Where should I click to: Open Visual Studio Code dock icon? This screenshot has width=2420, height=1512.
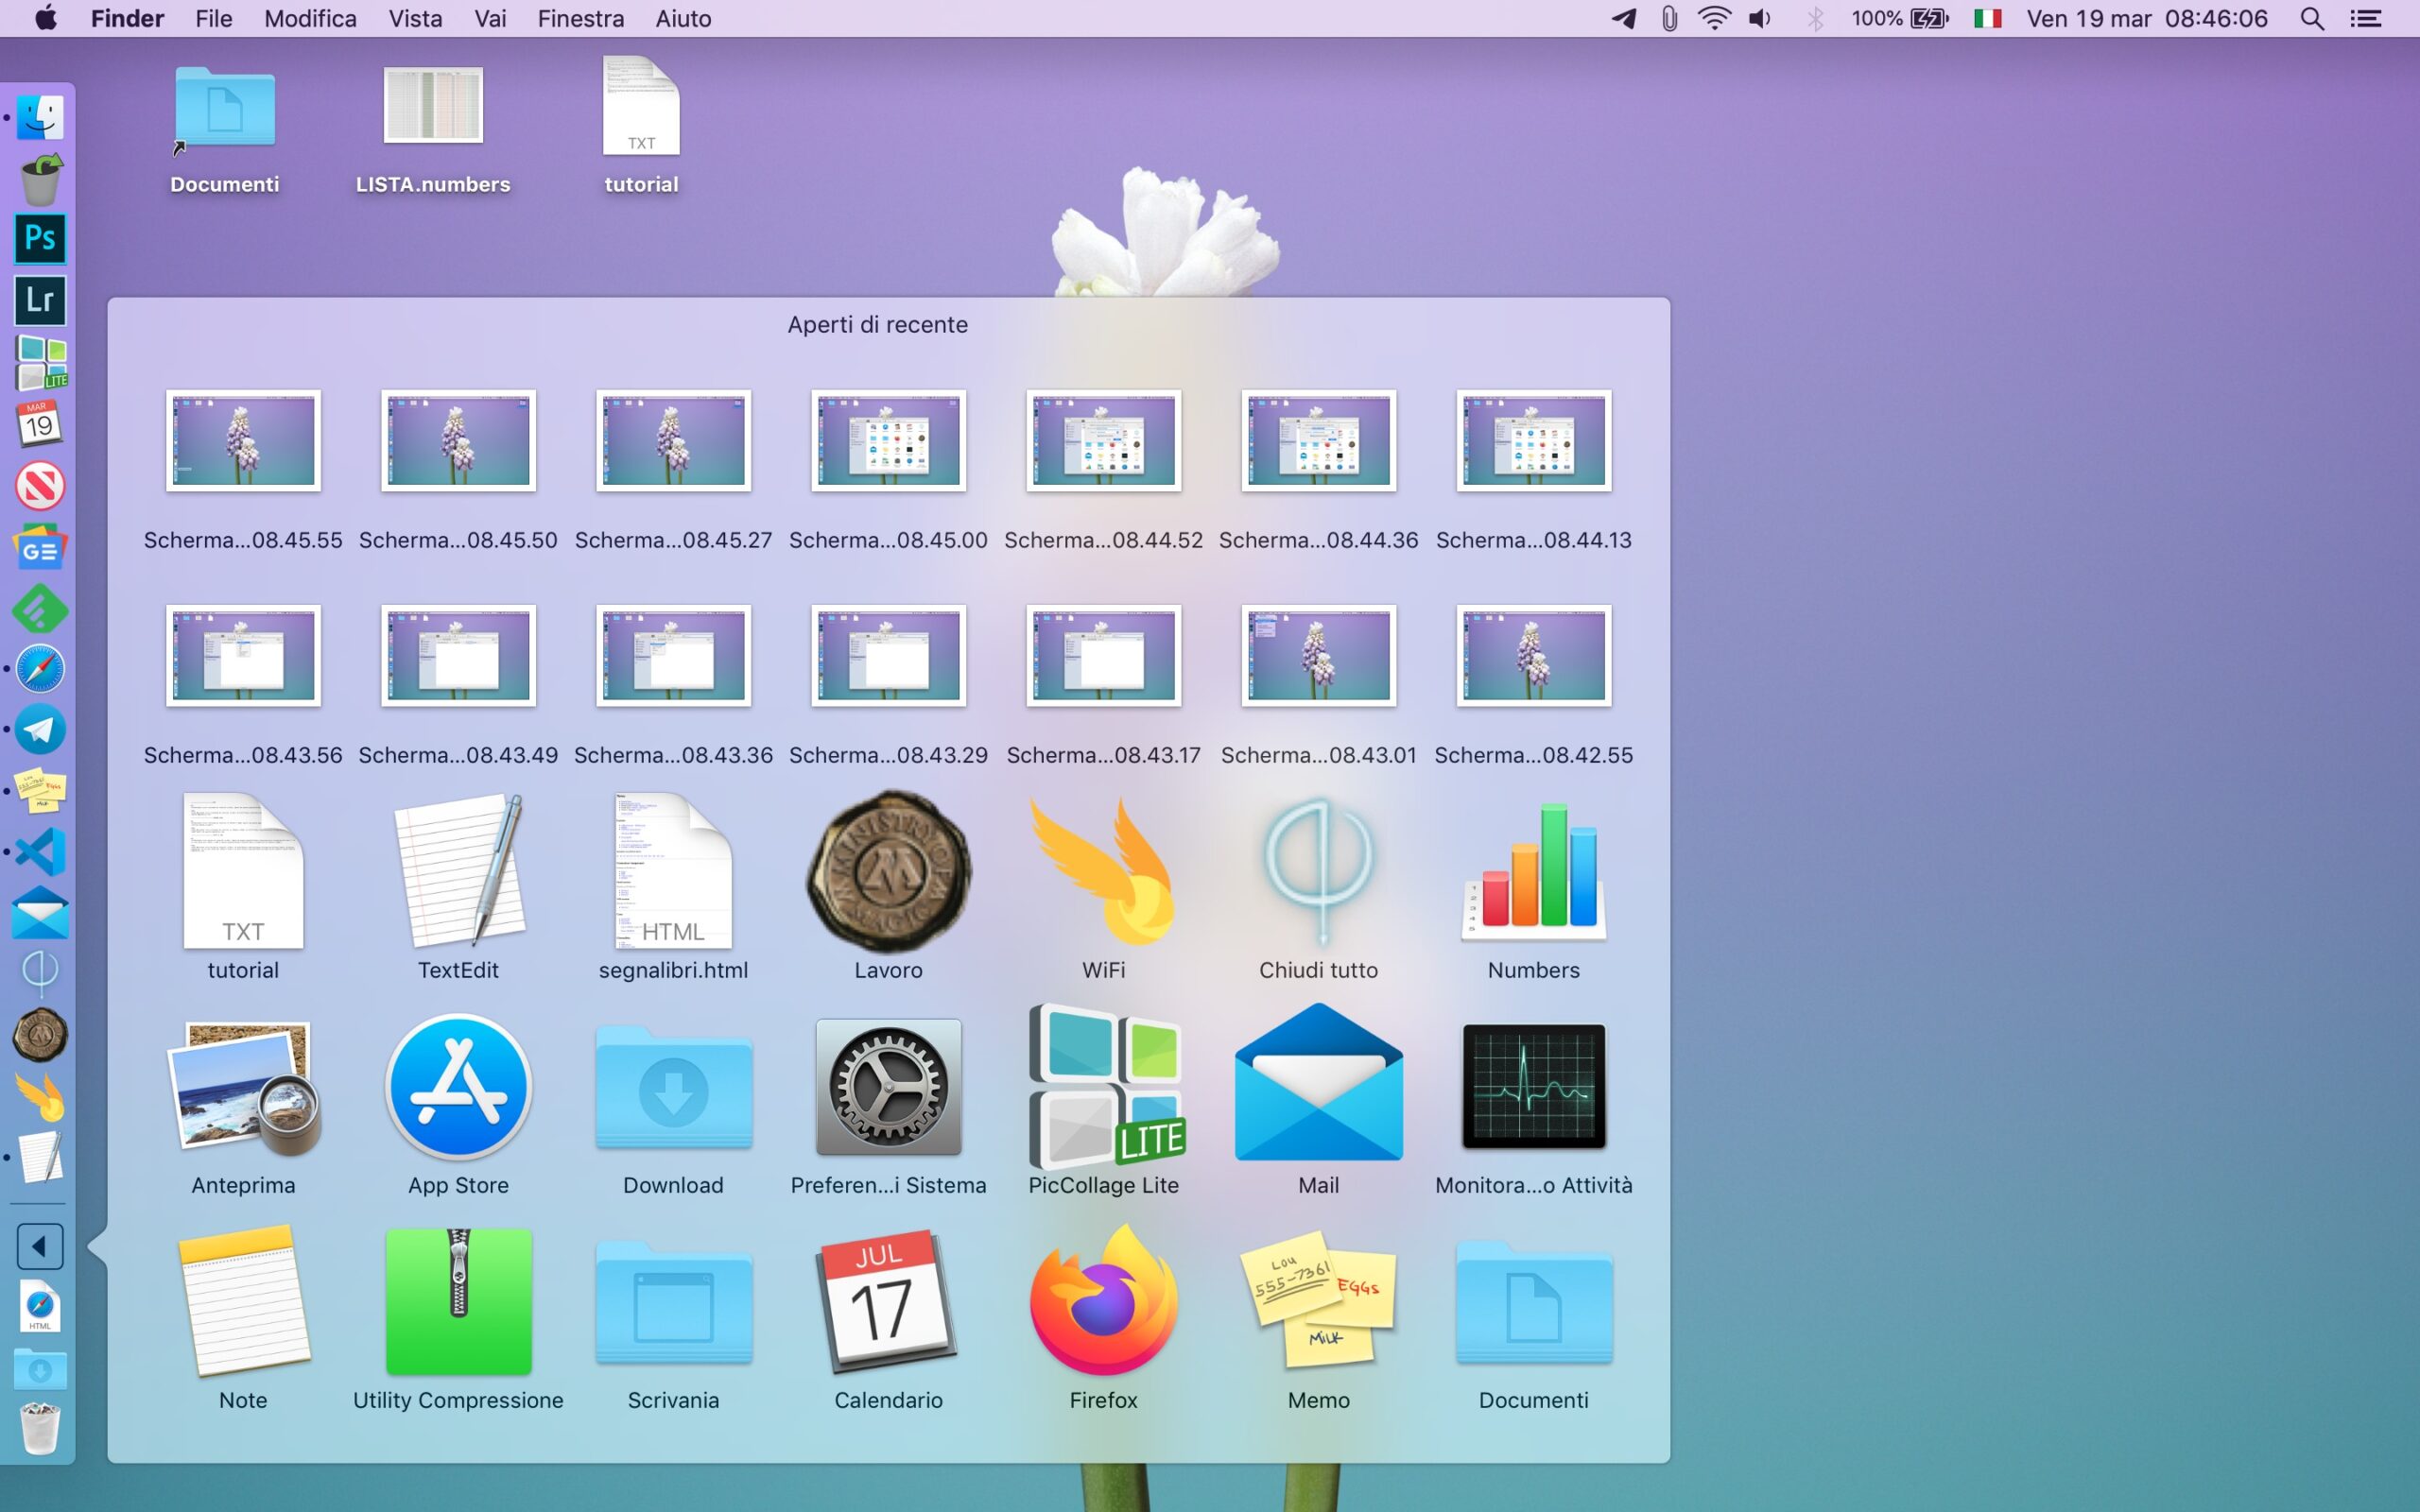click(x=40, y=852)
